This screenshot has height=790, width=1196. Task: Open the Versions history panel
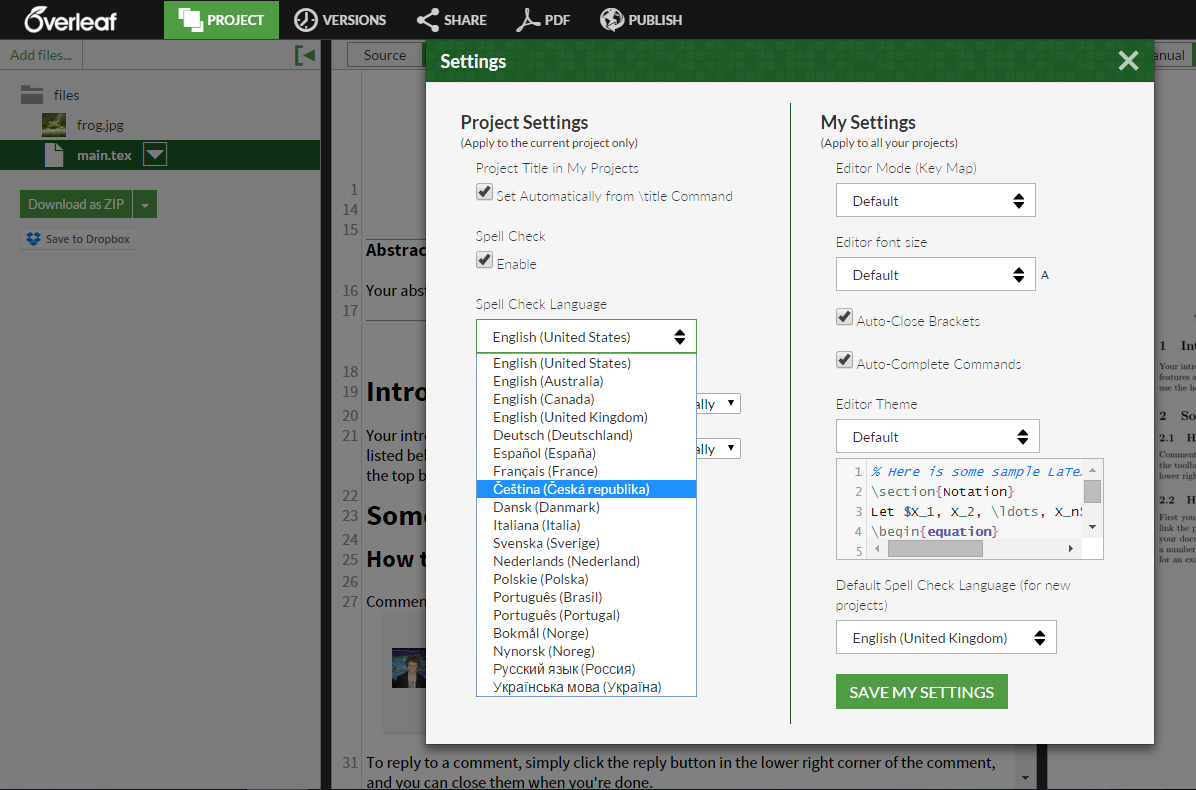click(340, 19)
